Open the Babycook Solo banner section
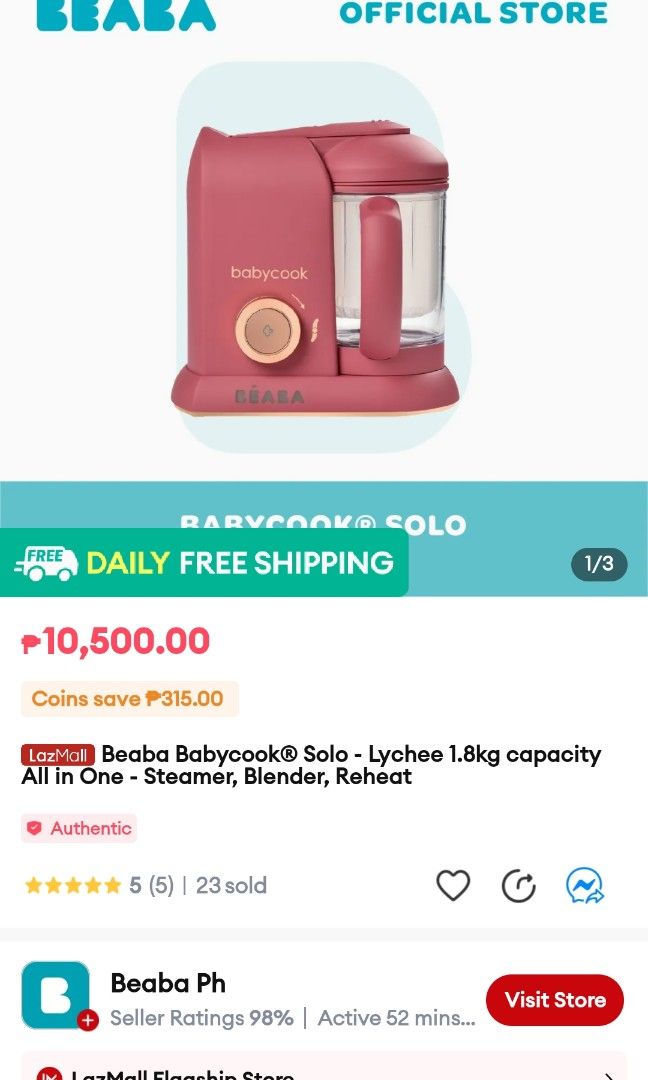648x1080 pixels. click(324, 520)
